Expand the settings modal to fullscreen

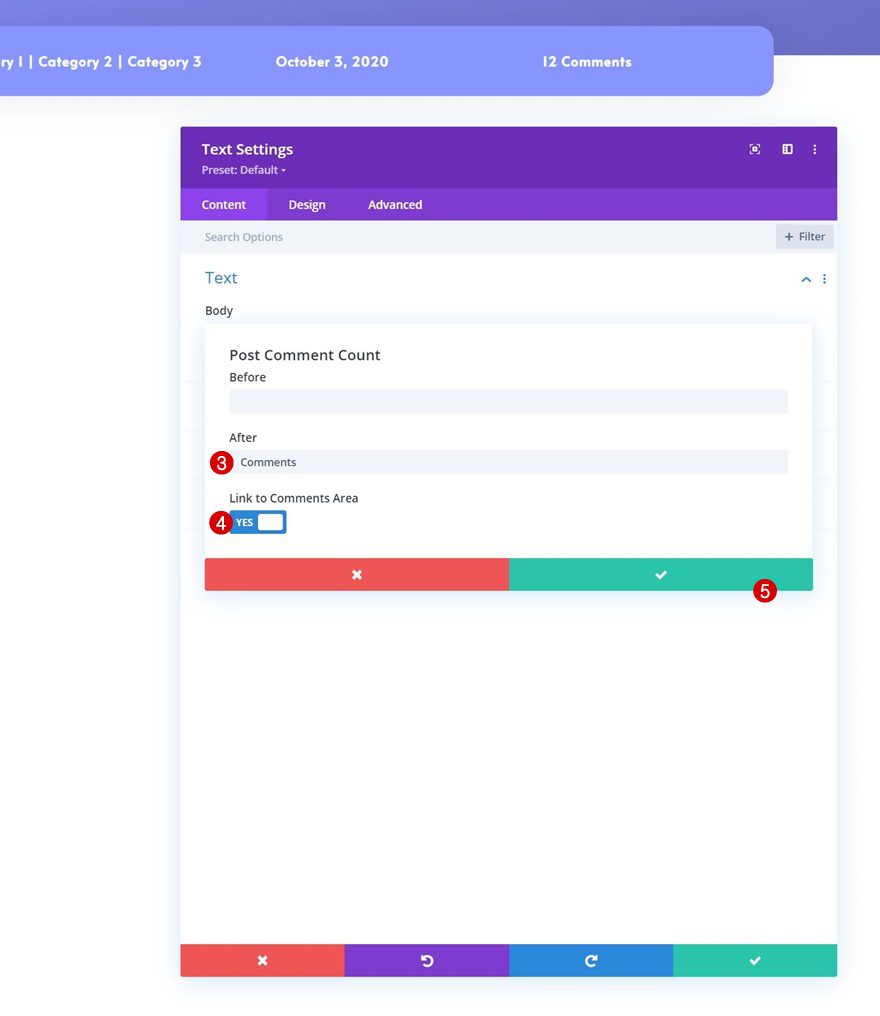coord(755,148)
